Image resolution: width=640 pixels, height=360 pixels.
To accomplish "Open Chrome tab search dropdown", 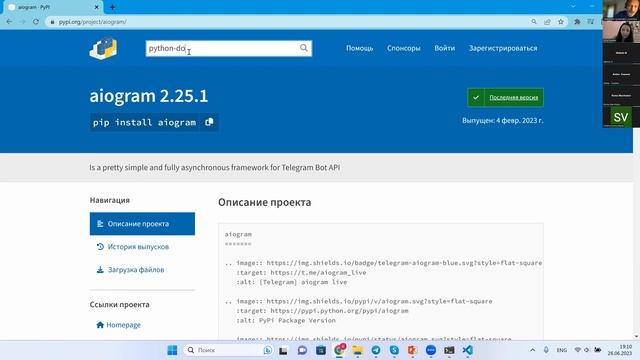I will (573, 7).
